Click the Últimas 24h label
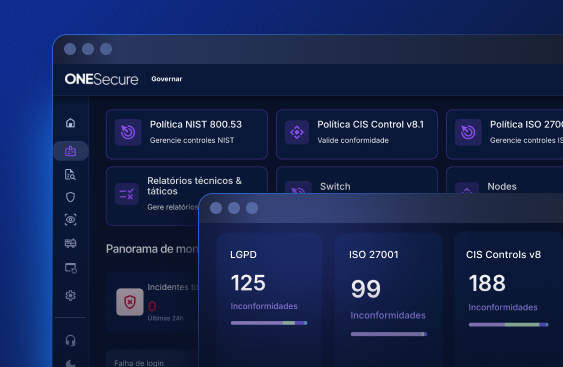Image resolution: width=563 pixels, height=367 pixels. point(166,318)
